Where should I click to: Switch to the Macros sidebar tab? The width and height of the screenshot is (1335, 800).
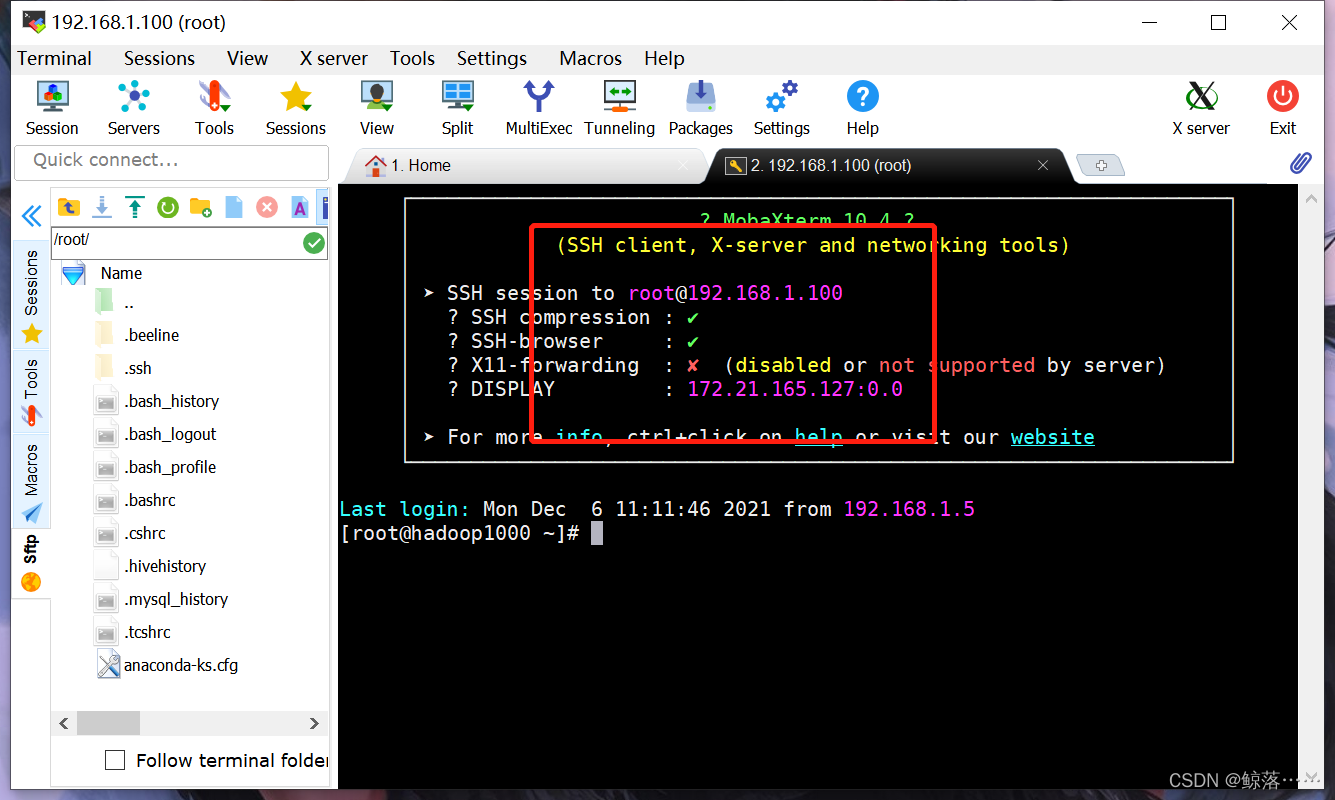[31, 483]
